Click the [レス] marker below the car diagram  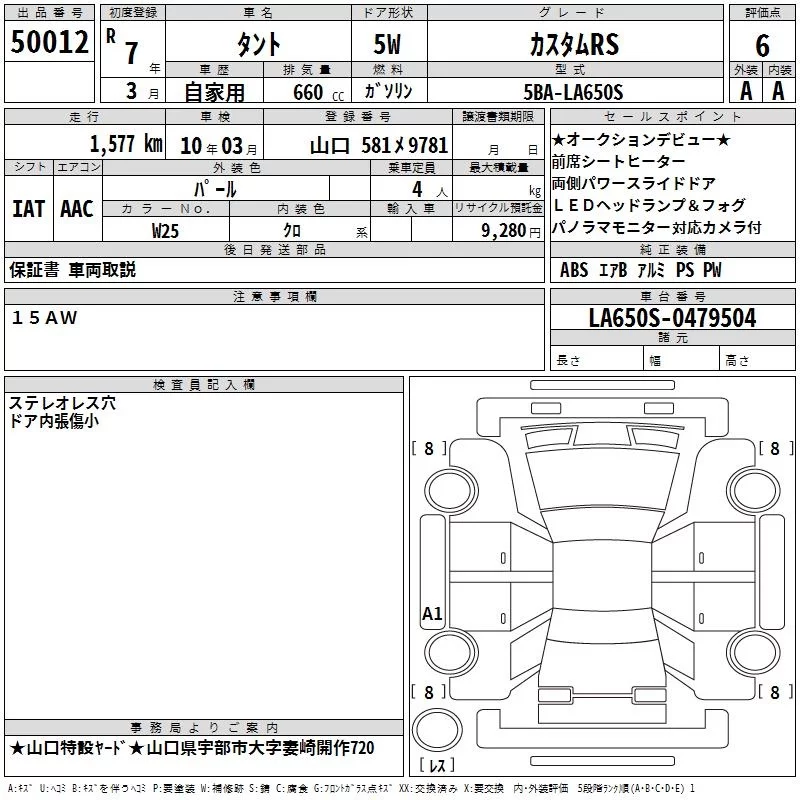[437, 766]
